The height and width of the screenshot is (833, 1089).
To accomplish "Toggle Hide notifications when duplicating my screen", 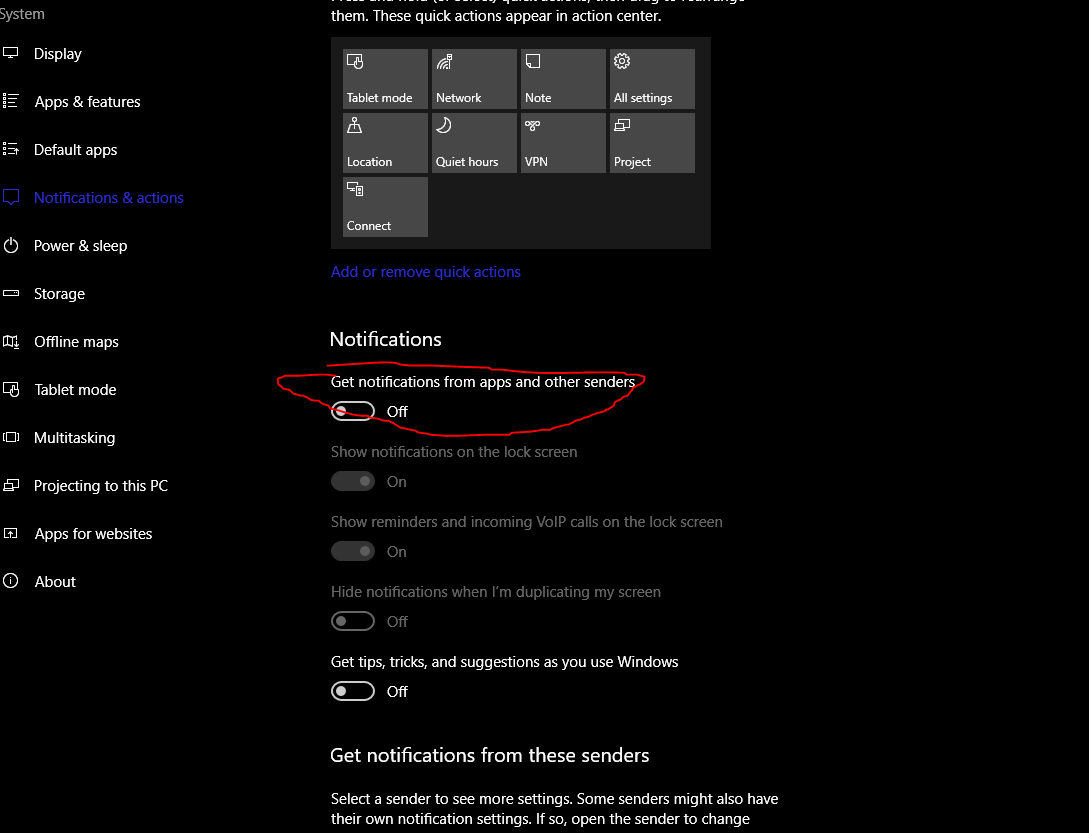I will point(353,621).
